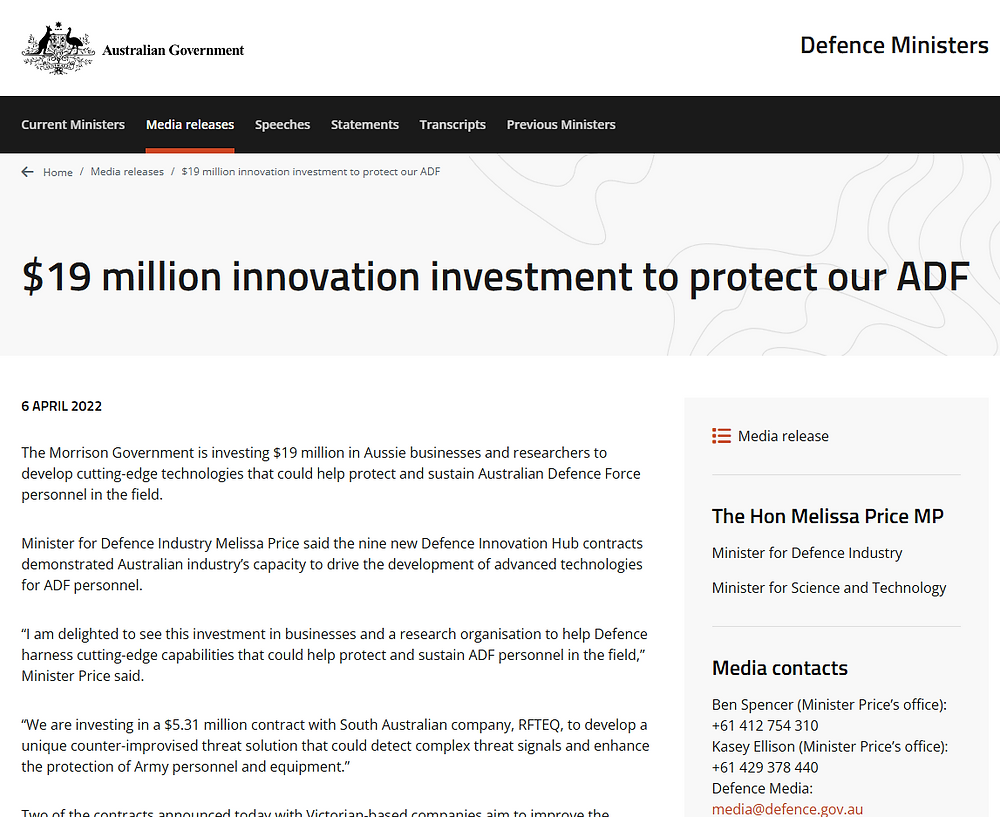Viewport: 1000px width, 817px height.
Task: Click the Media releases breadcrumb link
Action: tap(127, 172)
